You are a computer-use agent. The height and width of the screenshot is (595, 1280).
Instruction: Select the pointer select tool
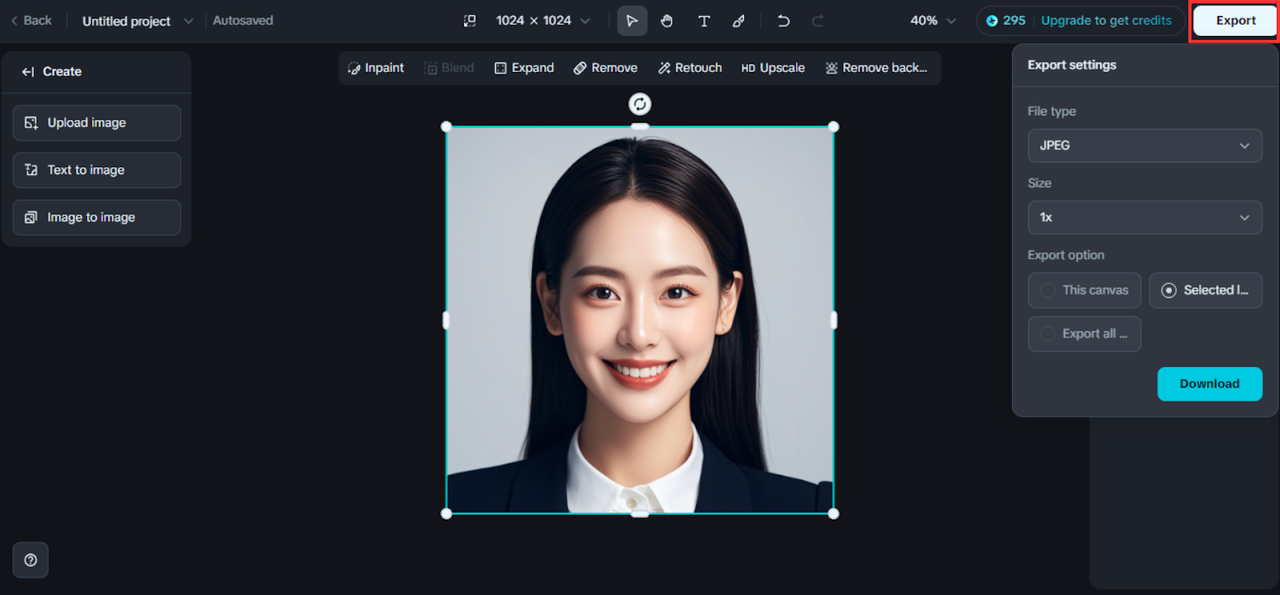tap(632, 21)
